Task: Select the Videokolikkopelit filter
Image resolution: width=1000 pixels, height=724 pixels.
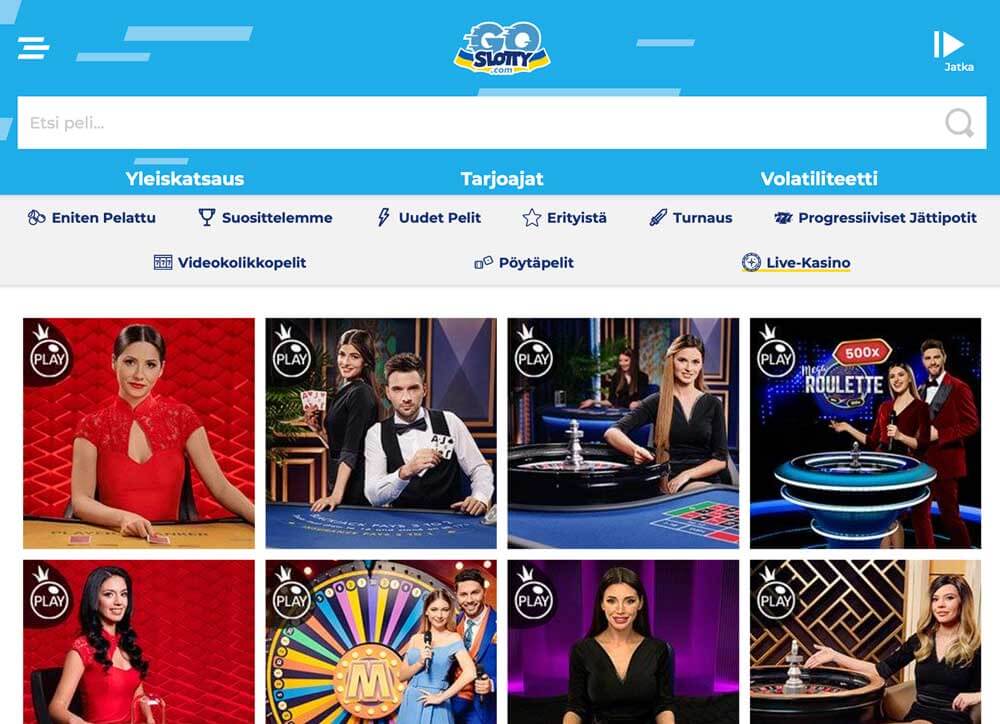Action: click(230, 263)
